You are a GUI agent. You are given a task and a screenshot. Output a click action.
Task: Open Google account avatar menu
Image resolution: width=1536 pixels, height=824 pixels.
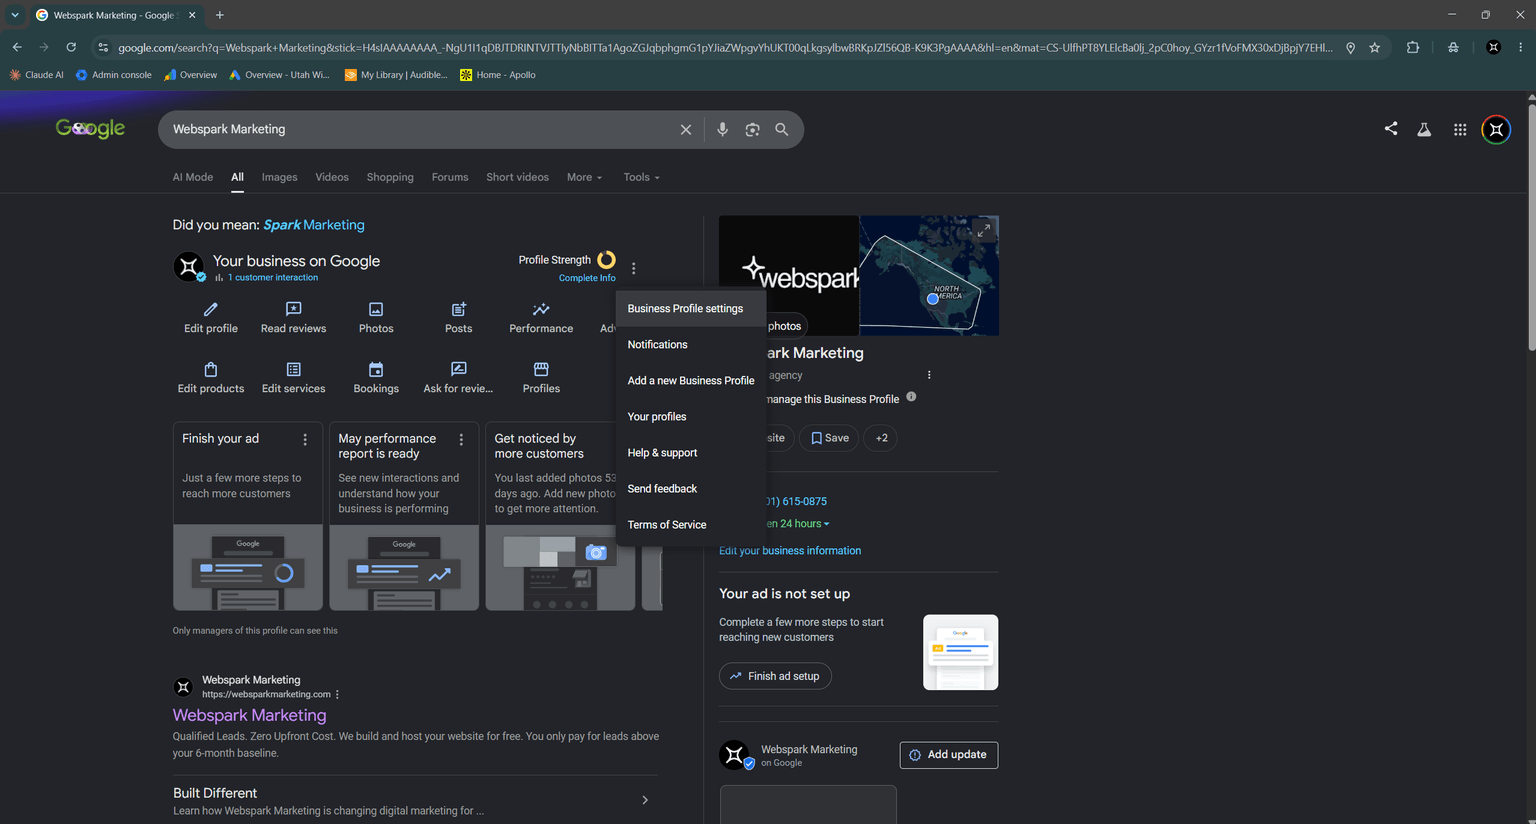click(1496, 129)
